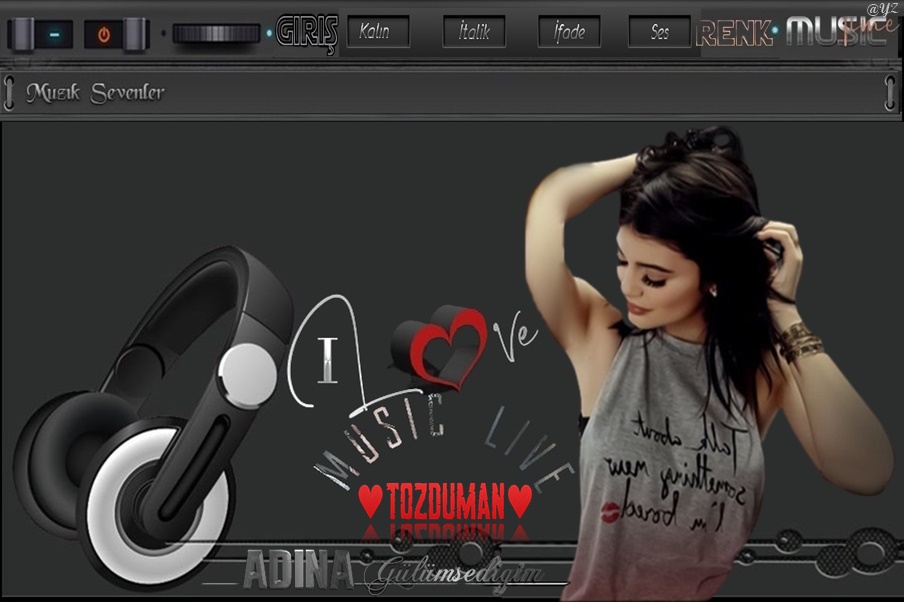The width and height of the screenshot is (904, 602).
Task: Click the left bracket handle beside Muzik Sevenler
Action: point(9,92)
